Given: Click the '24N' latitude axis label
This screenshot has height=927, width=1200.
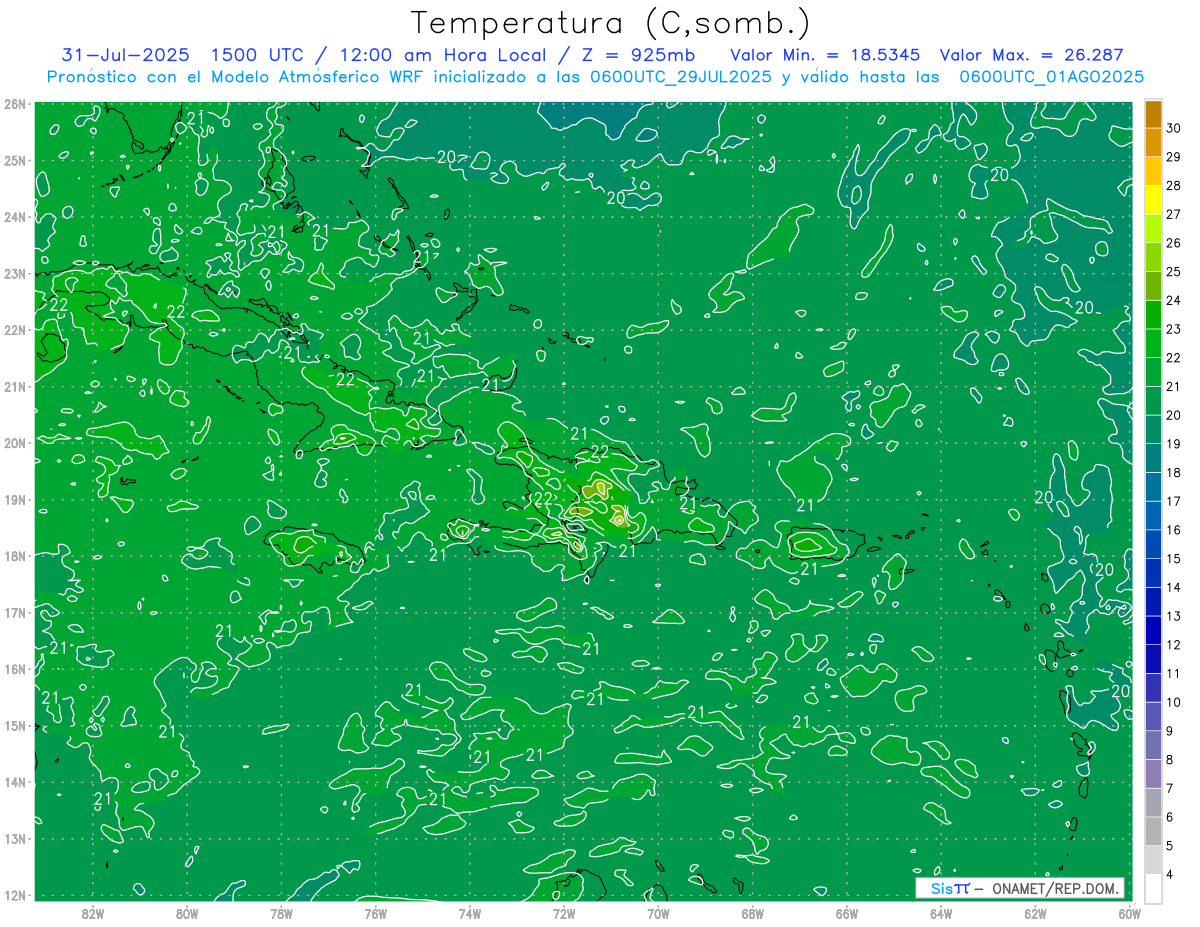Looking at the screenshot, I should pos(15,217).
